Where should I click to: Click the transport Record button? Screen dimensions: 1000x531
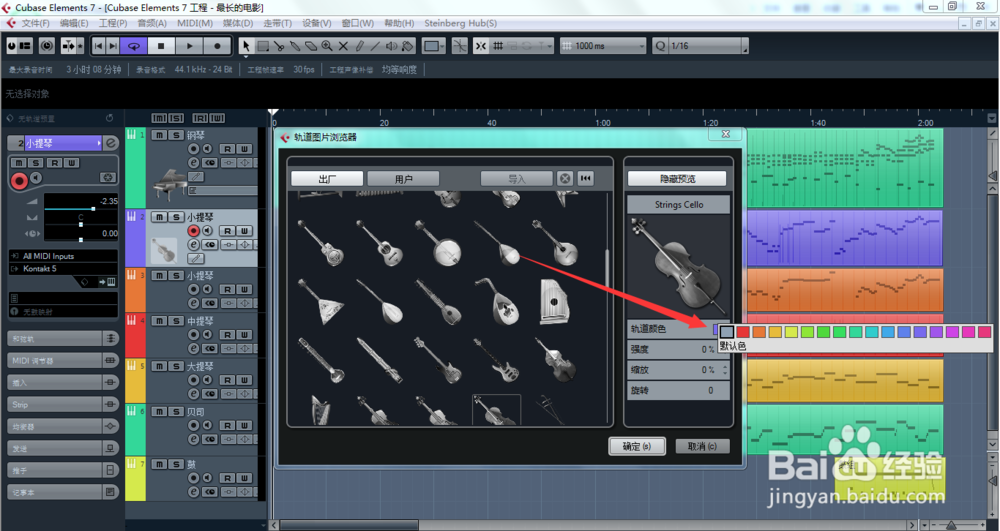point(217,46)
